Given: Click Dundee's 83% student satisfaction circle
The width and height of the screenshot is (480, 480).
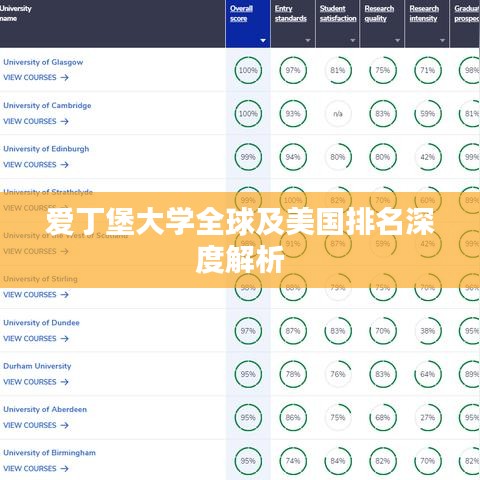Looking at the screenshot, I should coord(338,331).
